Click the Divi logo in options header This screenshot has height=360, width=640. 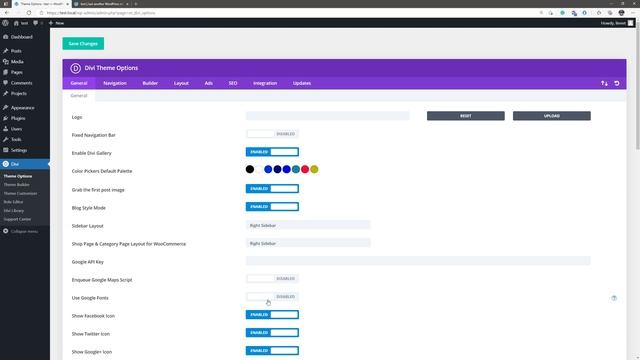pos(76,68)
